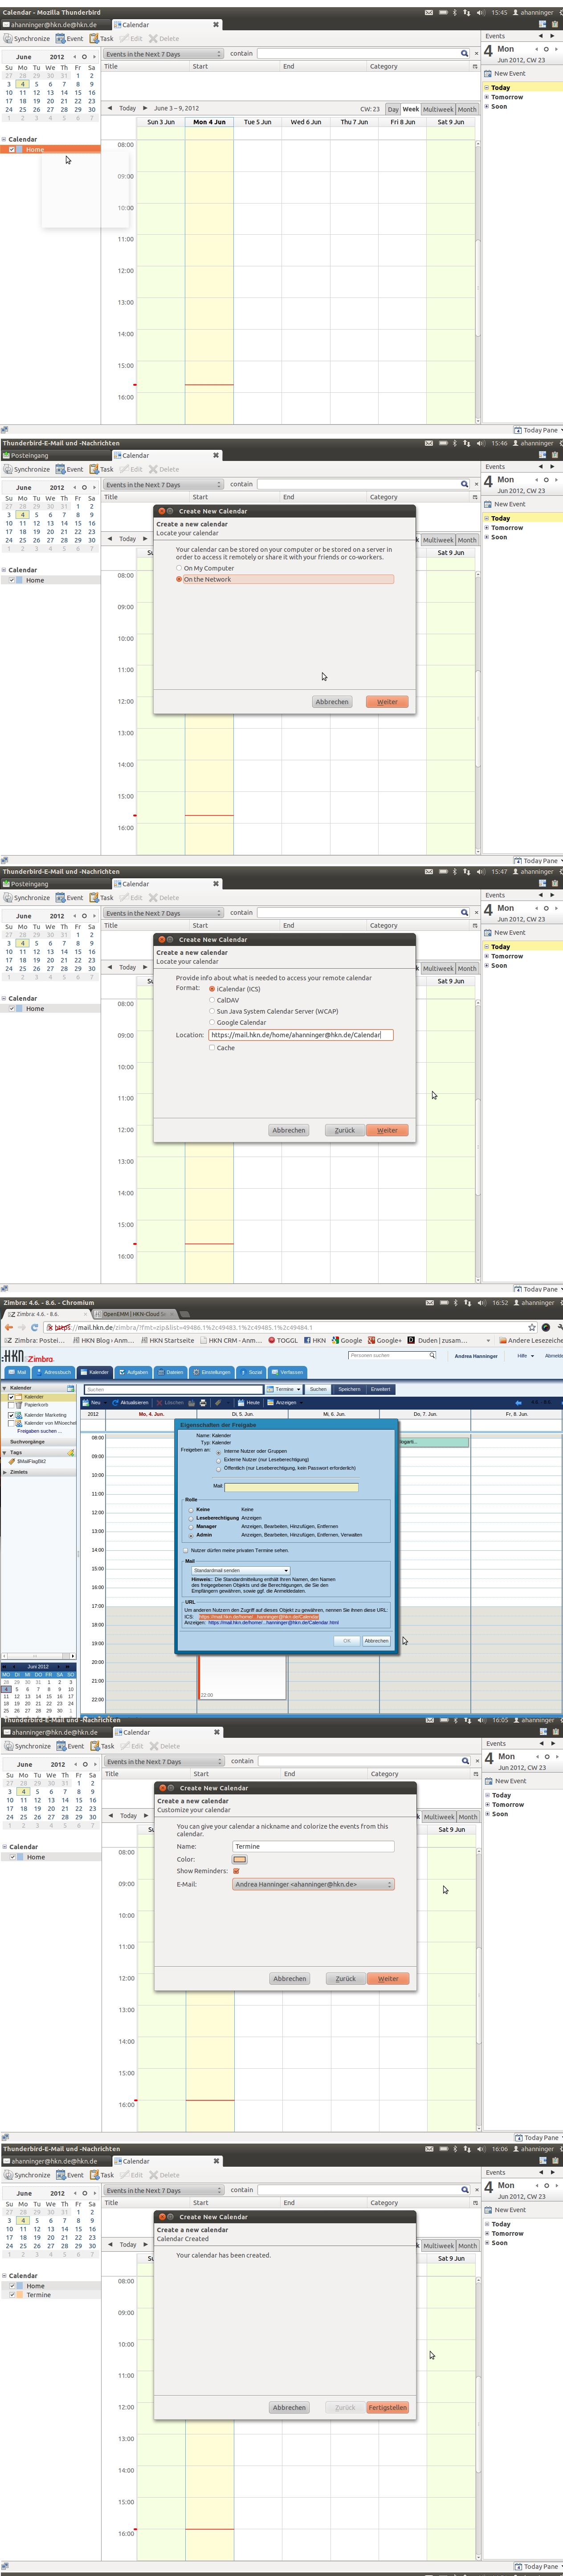Click the clock showing 15:45
Screen dimensions: 563x2576
tap(499, 13)
